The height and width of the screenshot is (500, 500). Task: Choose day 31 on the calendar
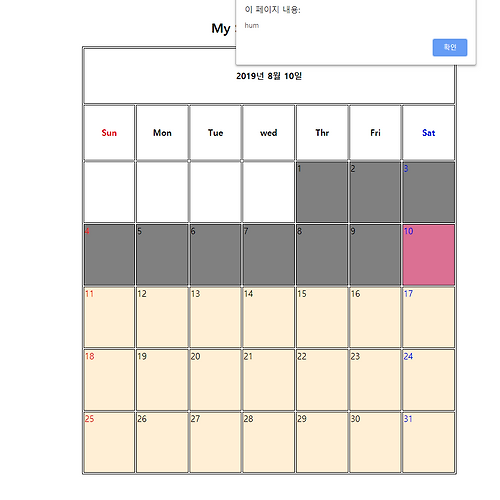pos(428,442)
